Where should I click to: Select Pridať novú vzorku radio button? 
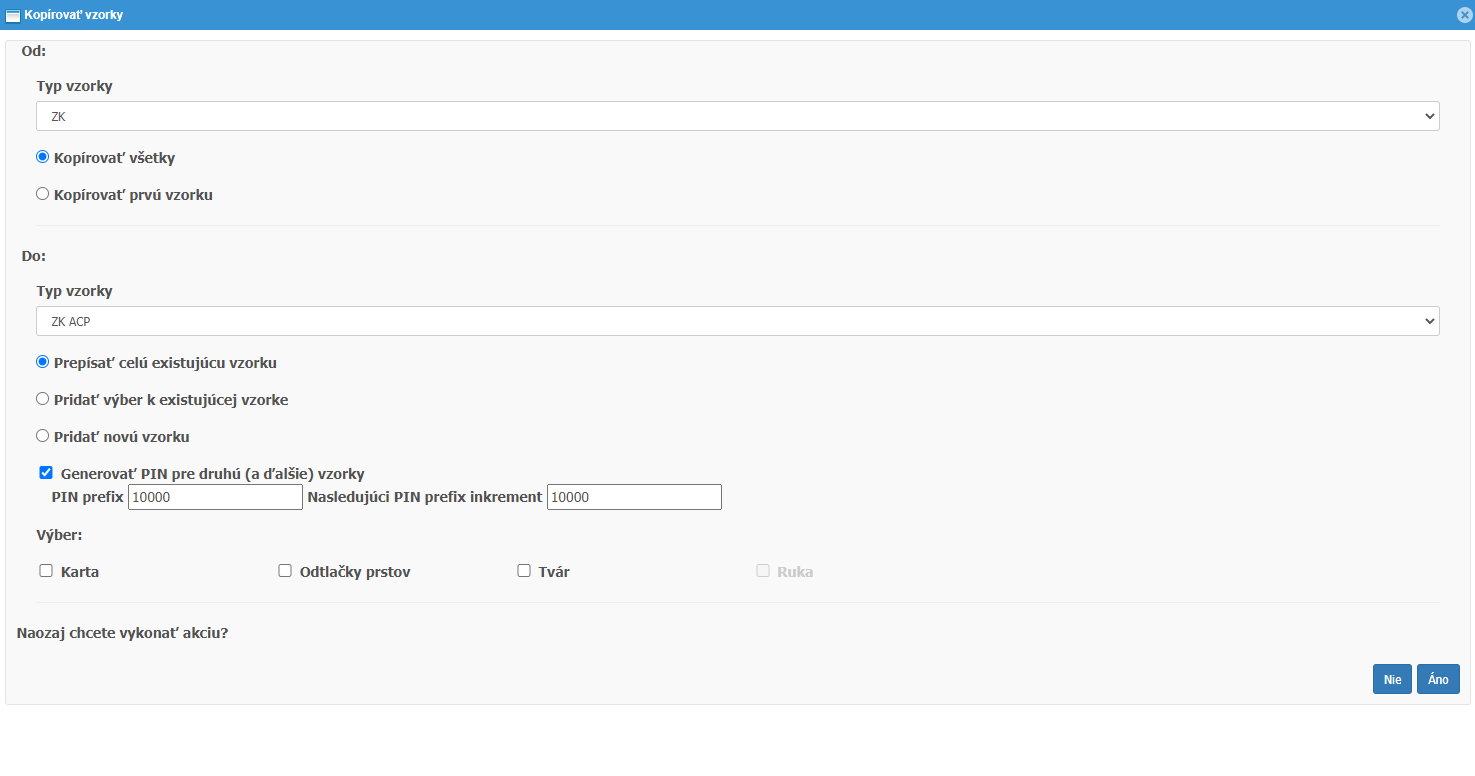tap(42, 436)
